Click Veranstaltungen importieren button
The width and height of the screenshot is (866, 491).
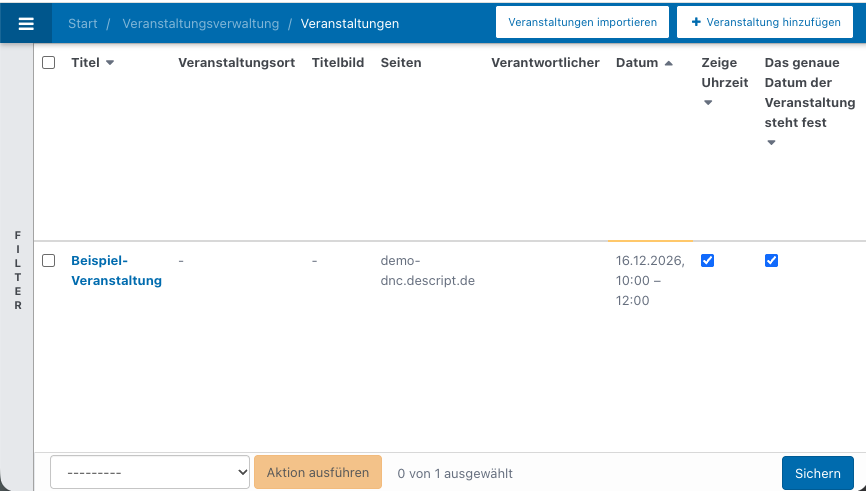pyautogui.click(x=582, y=22)
